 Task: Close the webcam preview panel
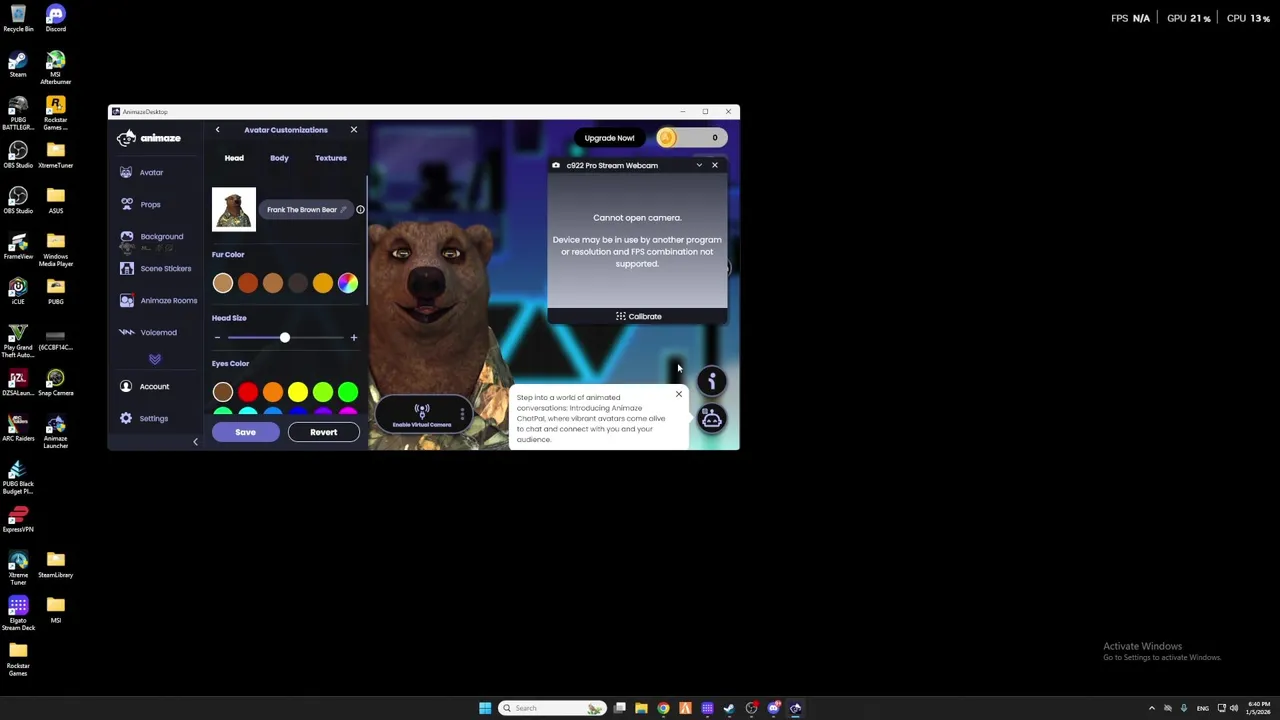(x=714, y=165)
